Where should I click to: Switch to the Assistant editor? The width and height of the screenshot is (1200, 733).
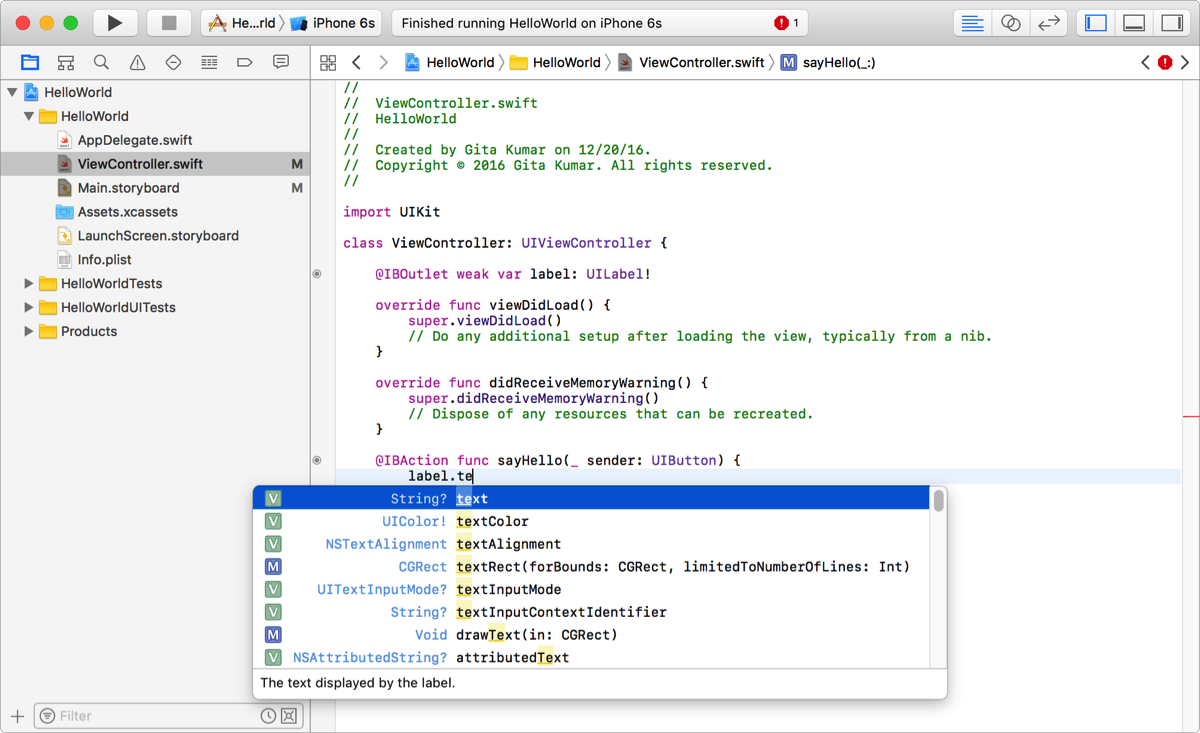[1011, 23]
